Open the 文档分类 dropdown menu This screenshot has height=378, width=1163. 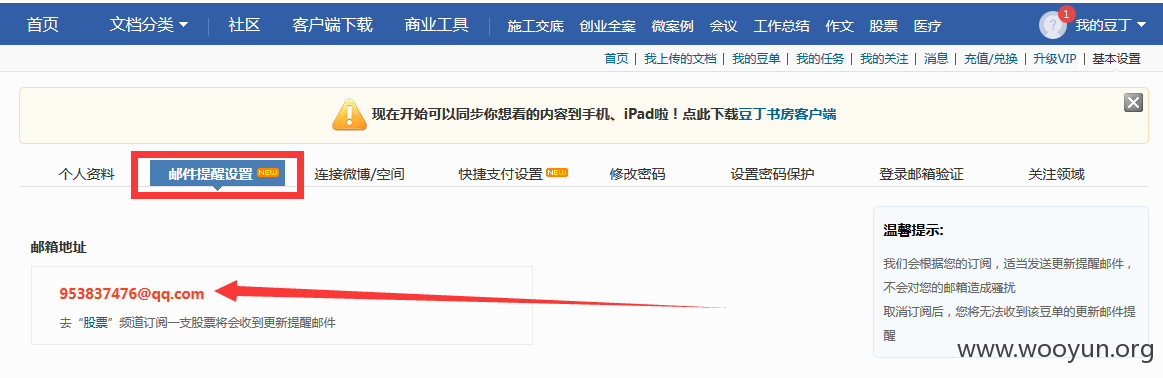click(x=148, y=24)
